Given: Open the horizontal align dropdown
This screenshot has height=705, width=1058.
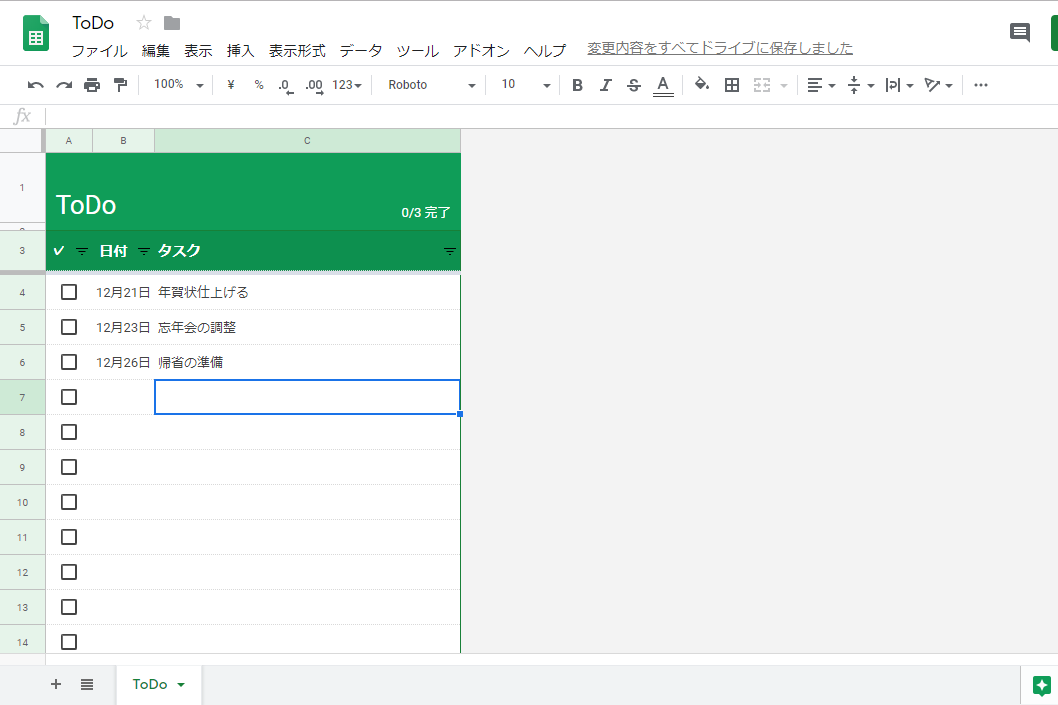Looking at the screenshot, I should click(x=821, y=85).
